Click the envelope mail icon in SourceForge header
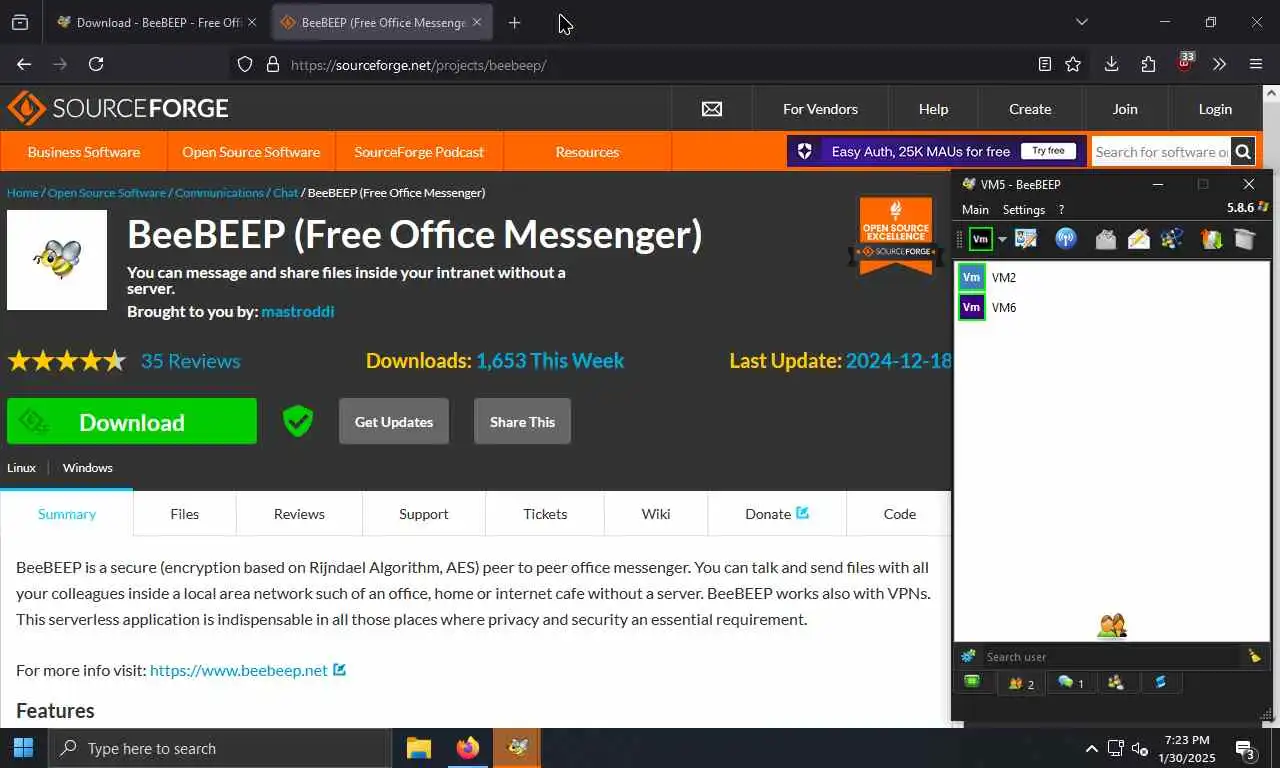Screen dimensions: 1280x768 pyautogui.click(x=712, y=109)
